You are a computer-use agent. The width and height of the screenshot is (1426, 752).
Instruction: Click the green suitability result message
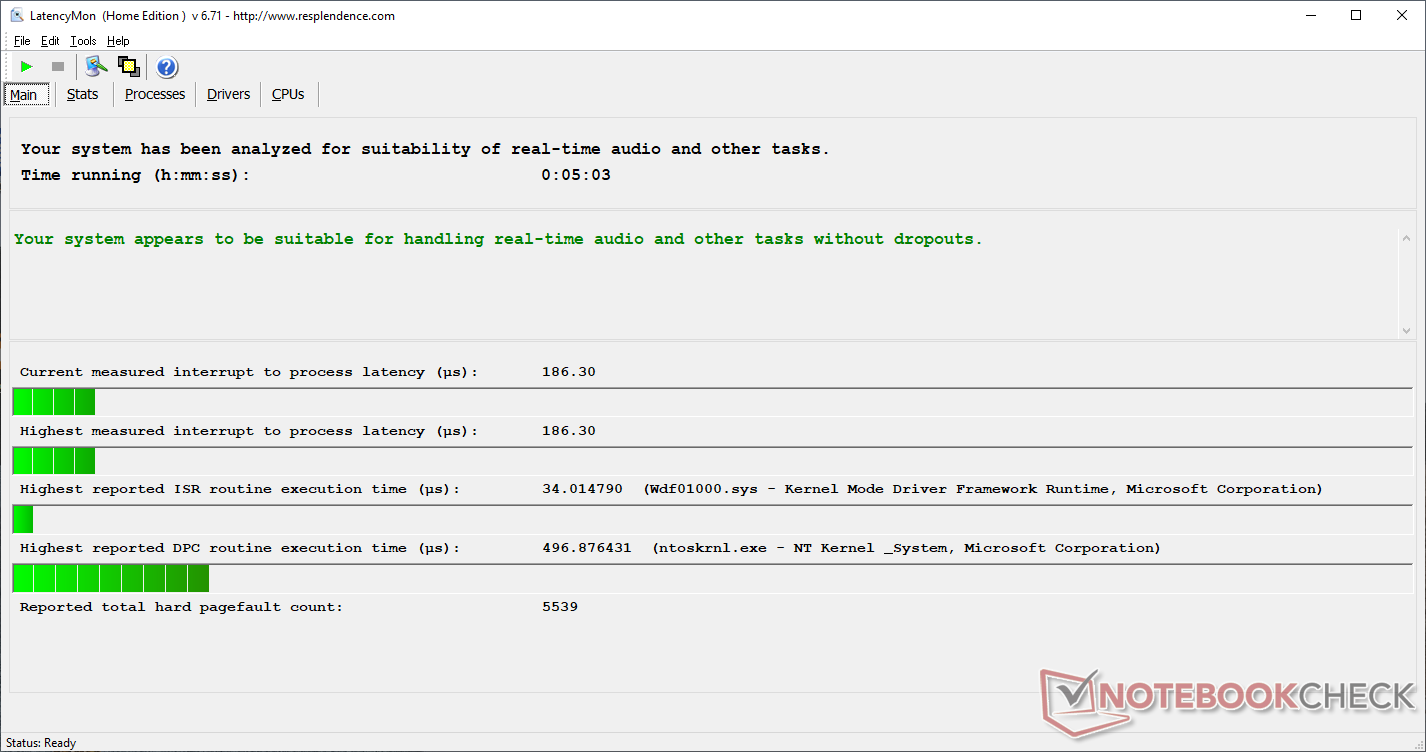point(498,239)
